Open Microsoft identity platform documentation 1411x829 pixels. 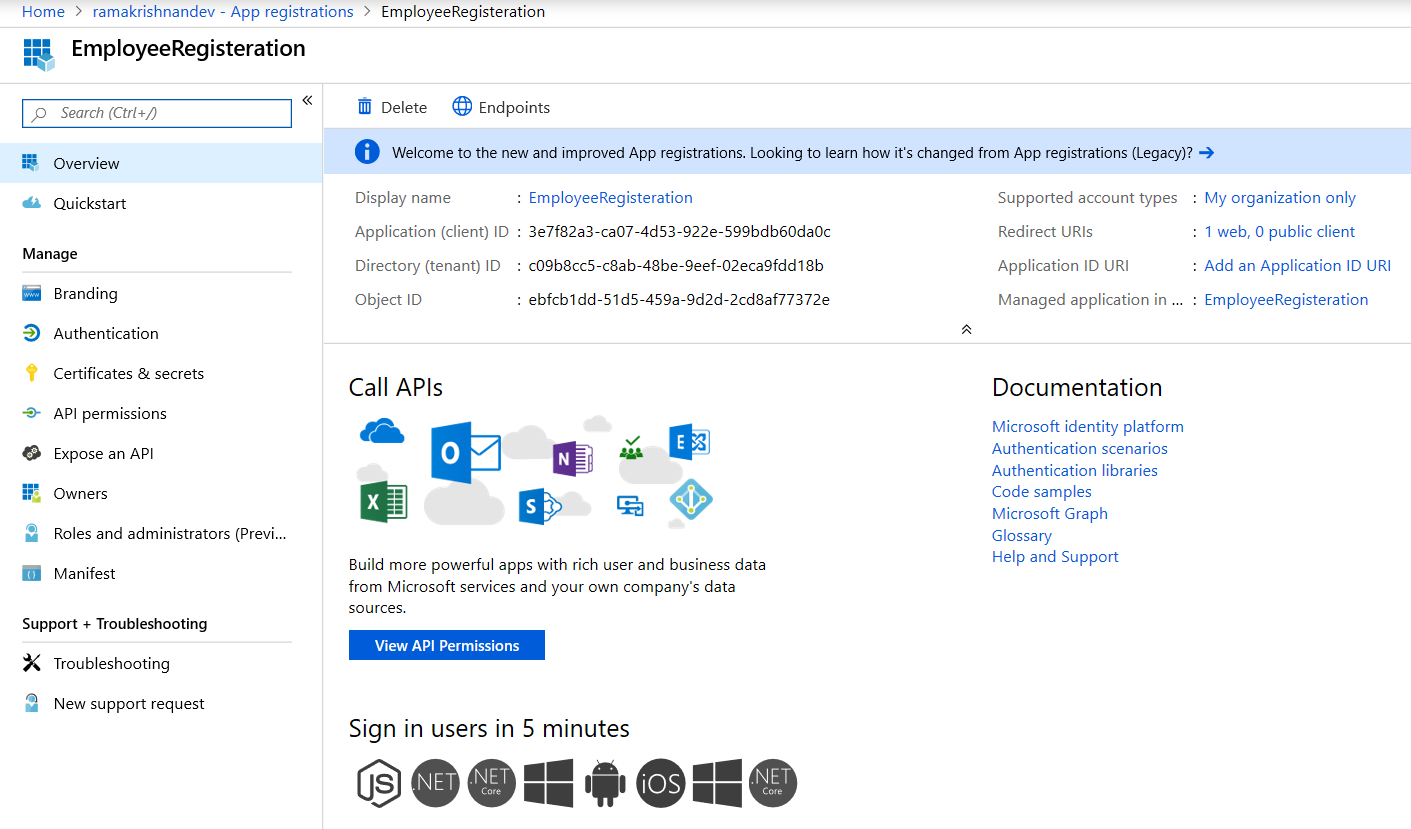[x=1088, y=426]
